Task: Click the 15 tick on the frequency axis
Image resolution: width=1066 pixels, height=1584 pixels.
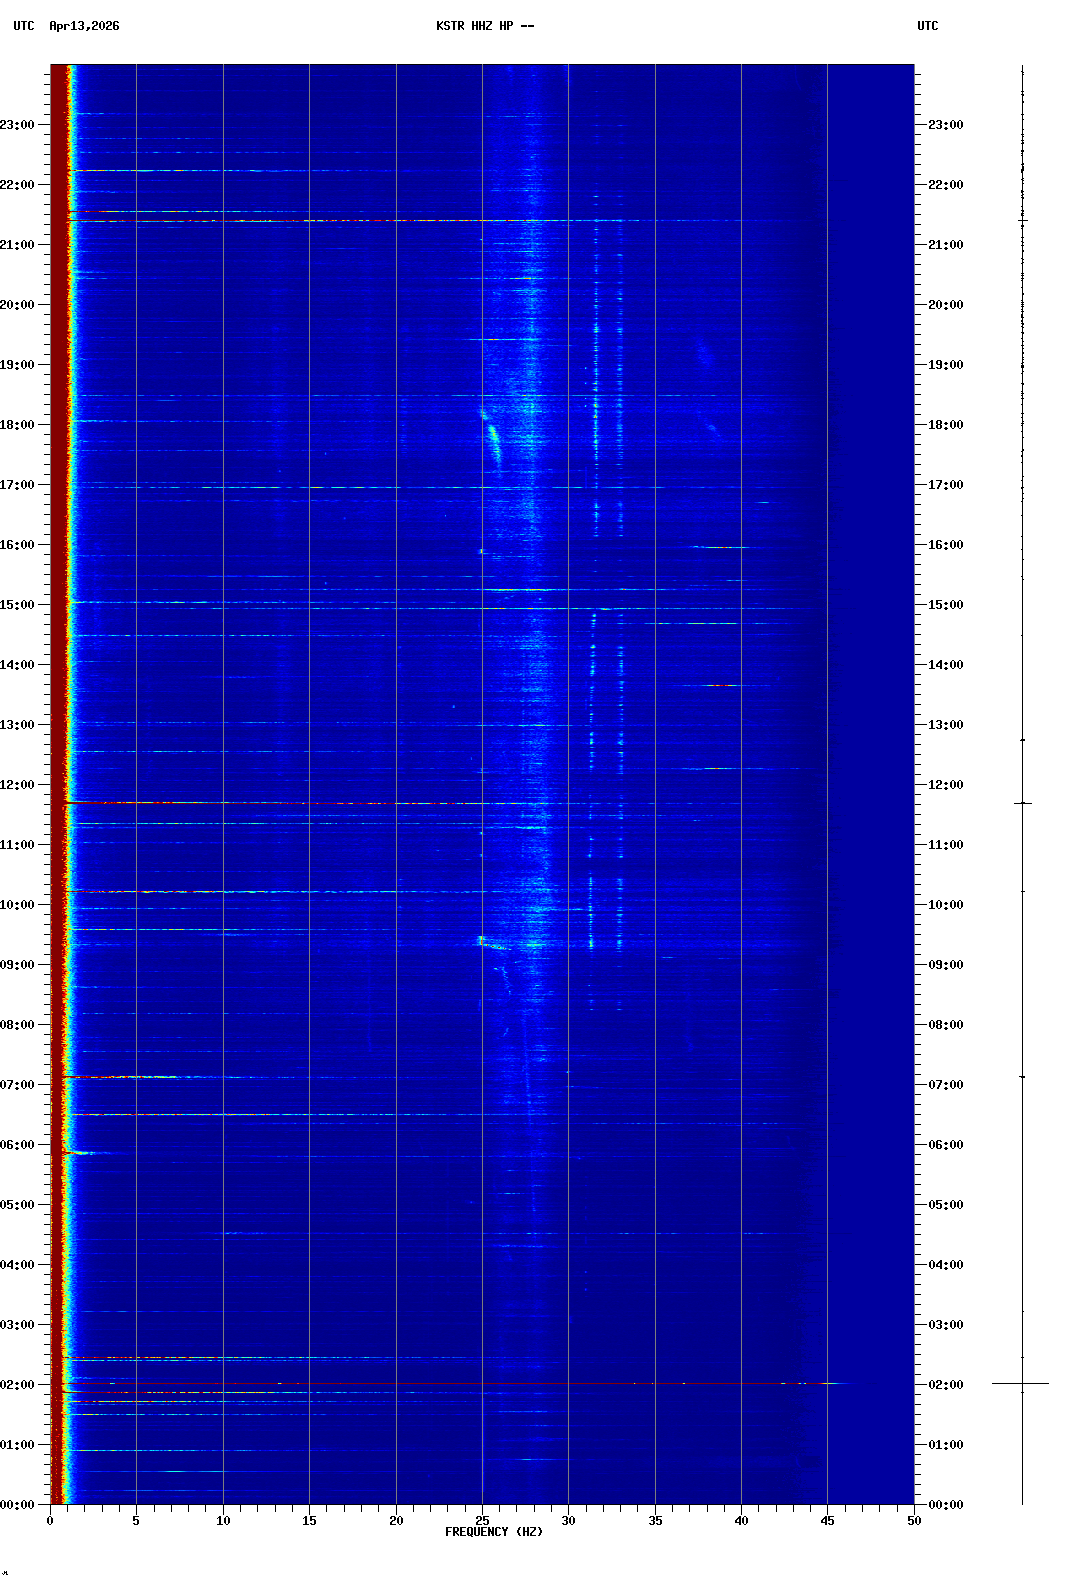Action: click(309, 1520)
